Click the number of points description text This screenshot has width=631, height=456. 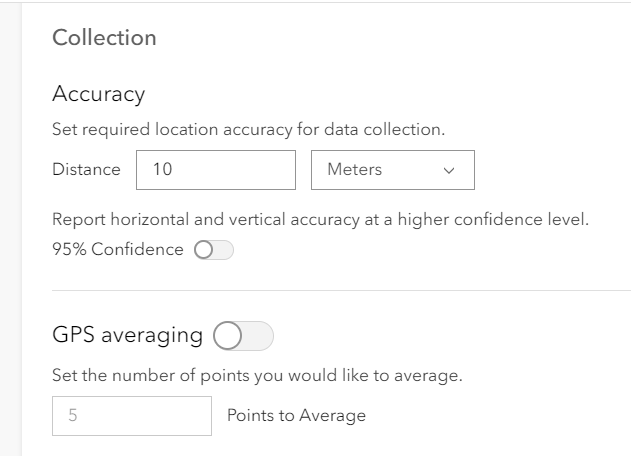click(x=257, y=376)
